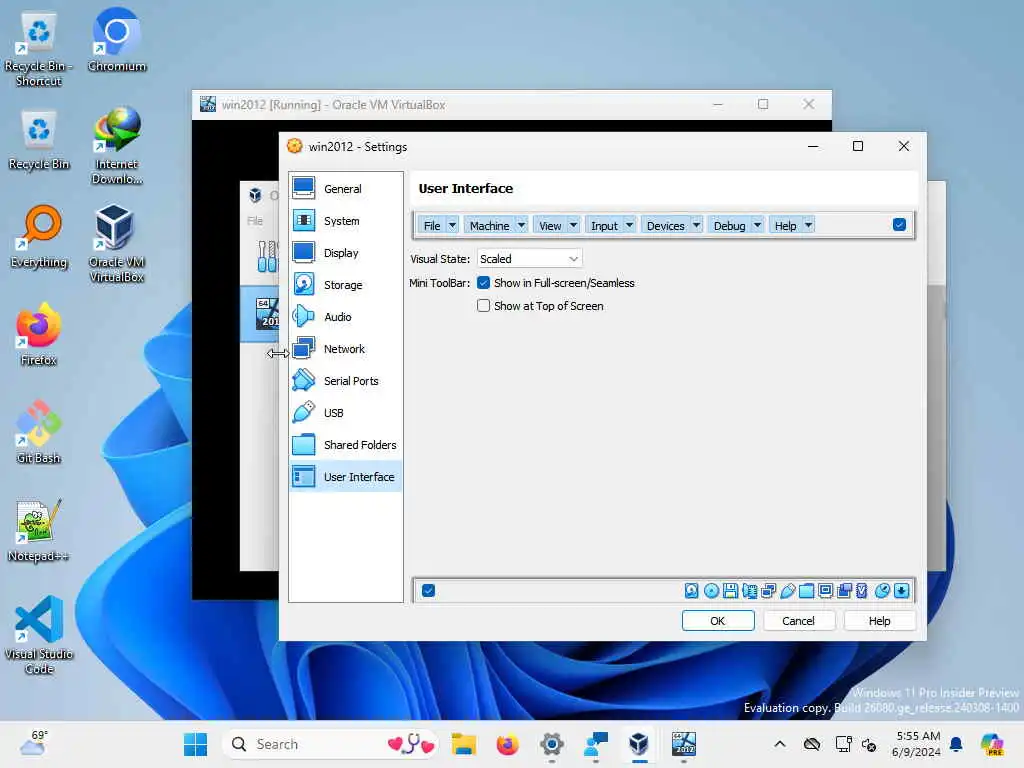This screenshot has width=1024, height=768.
Task: Select the Notepad++ desktop icon
Action: point(39,530)
